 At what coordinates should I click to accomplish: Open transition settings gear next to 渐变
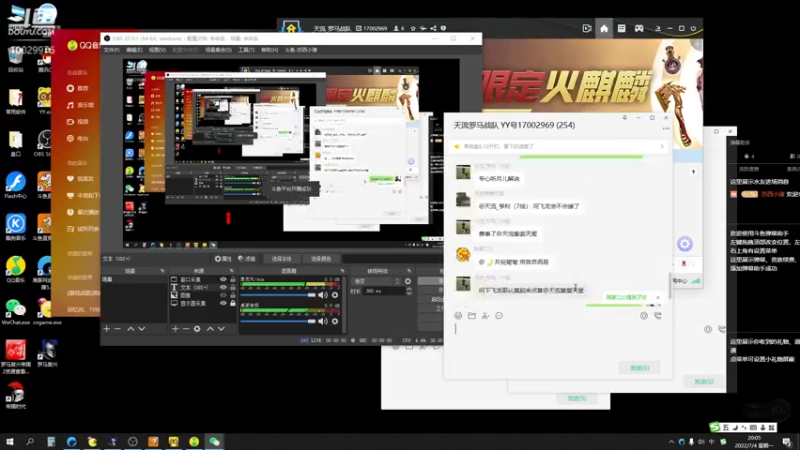point(408,281)
